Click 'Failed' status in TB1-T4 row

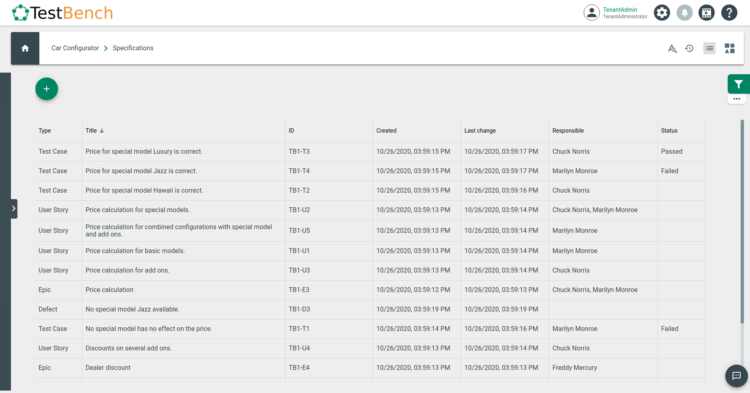pyautogui.click(x=670, y=171)
